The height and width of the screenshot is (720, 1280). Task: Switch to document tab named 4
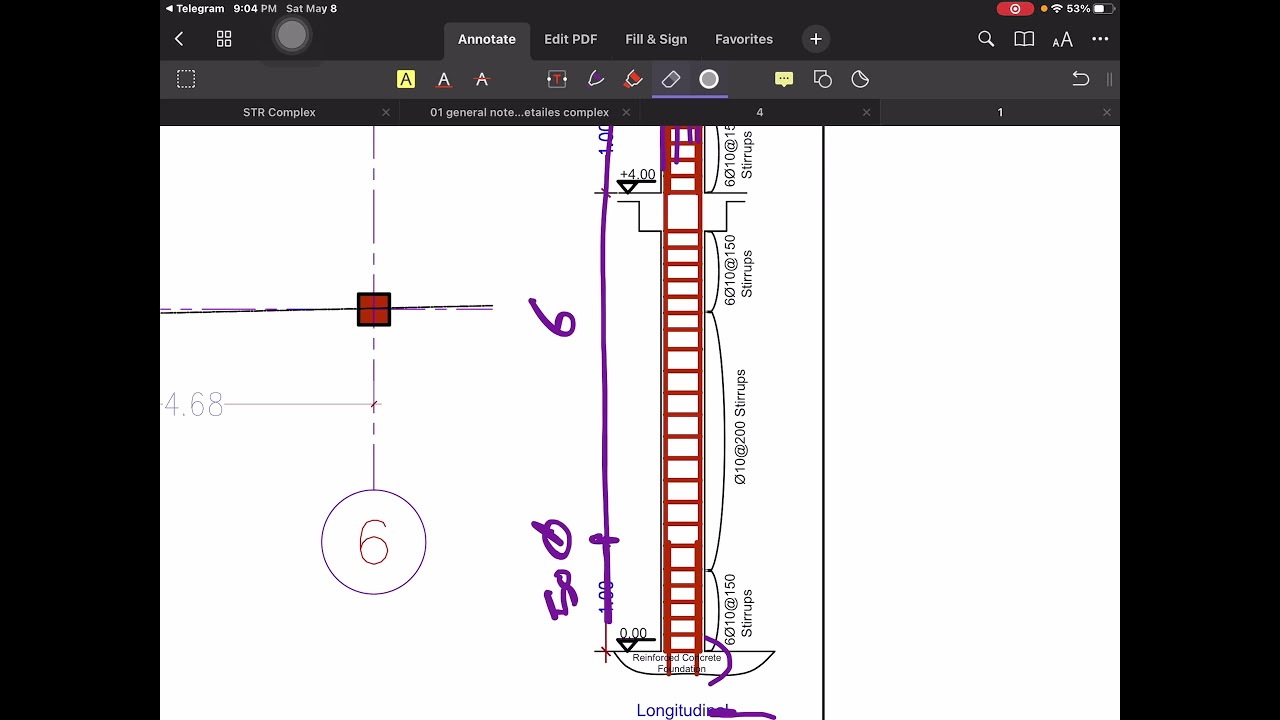[x=760, y=112]
